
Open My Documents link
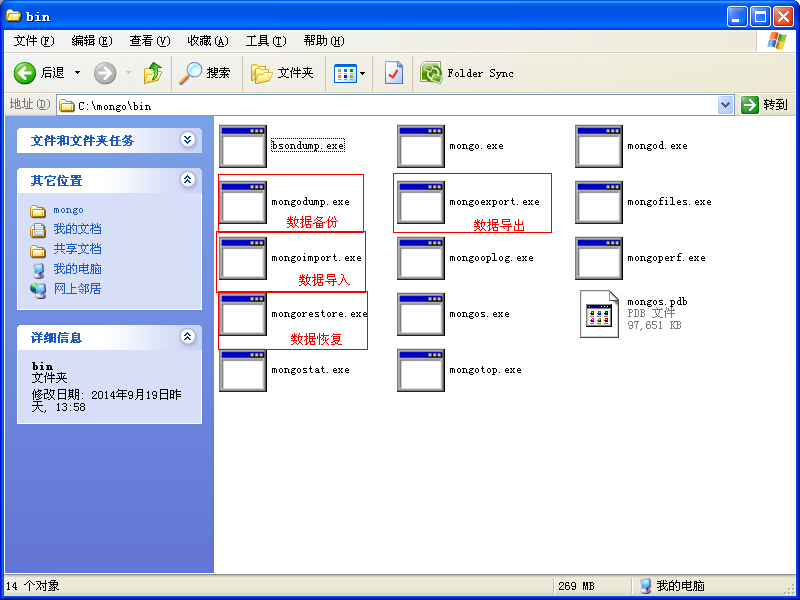coord(78,229)
